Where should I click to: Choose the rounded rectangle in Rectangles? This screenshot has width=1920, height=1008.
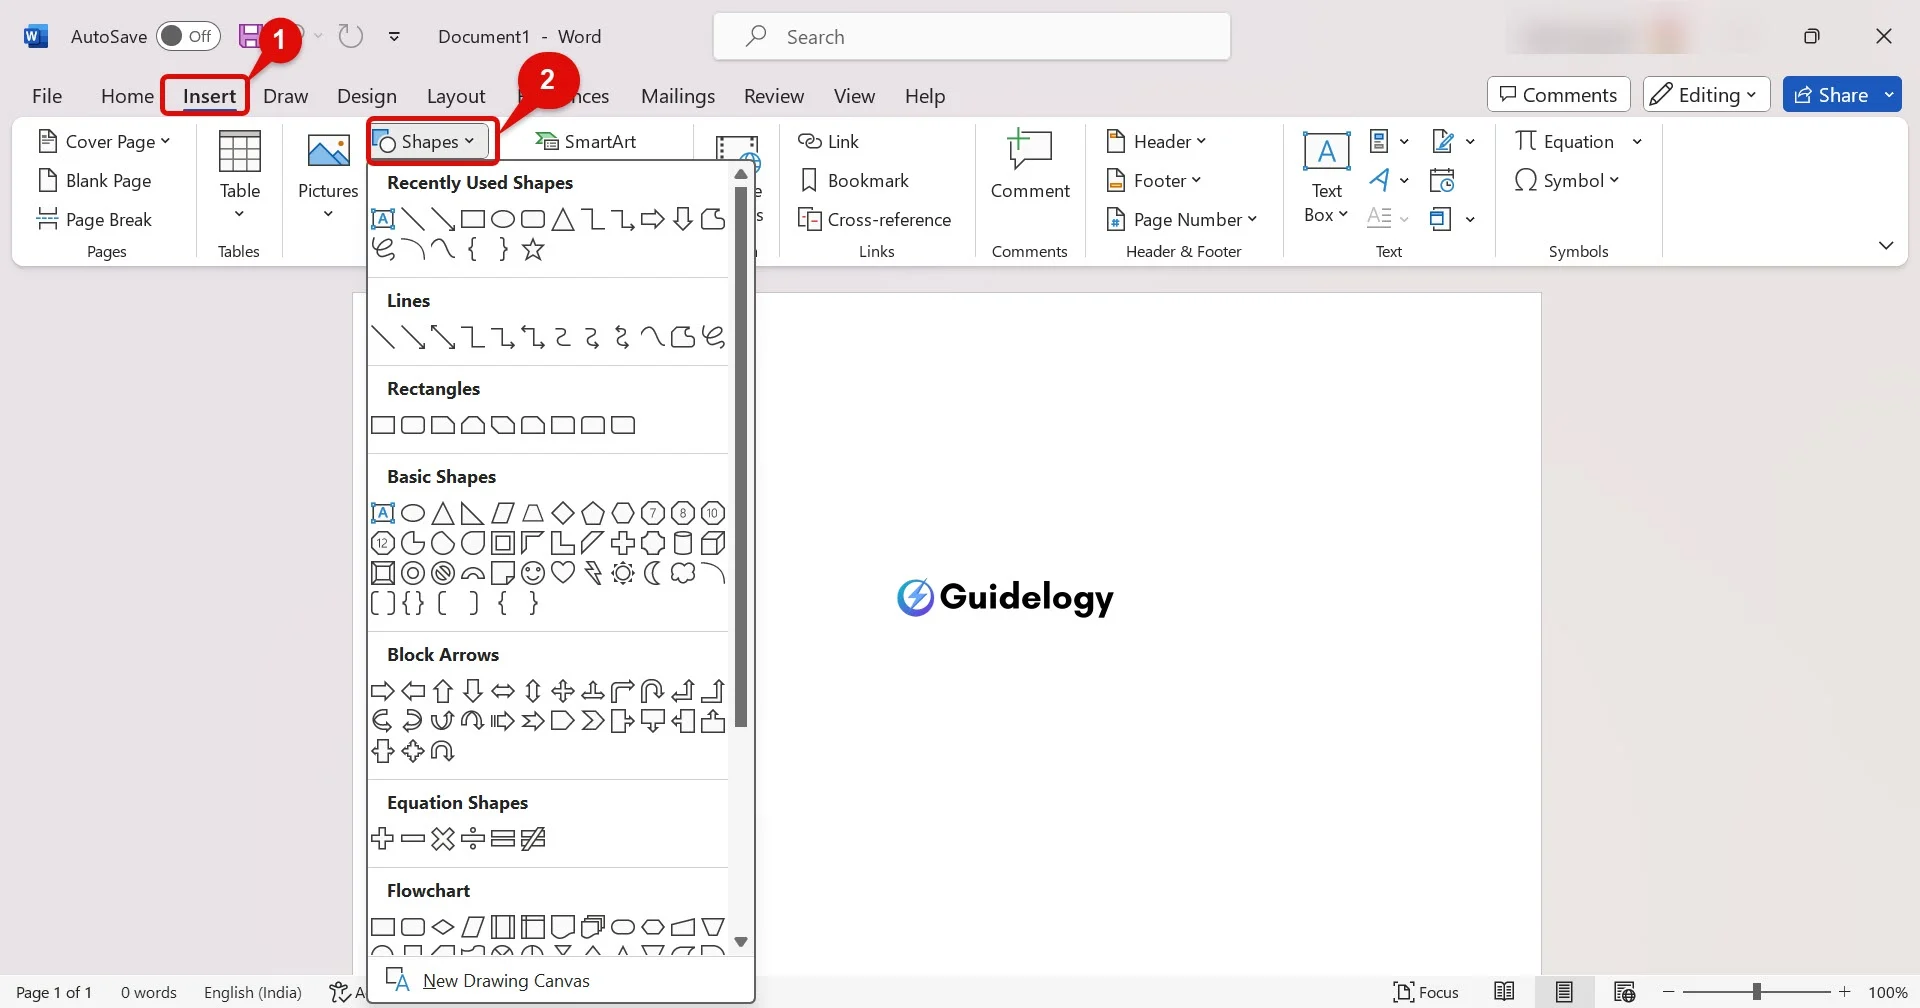pyautogui.click(x=413, y=425)
